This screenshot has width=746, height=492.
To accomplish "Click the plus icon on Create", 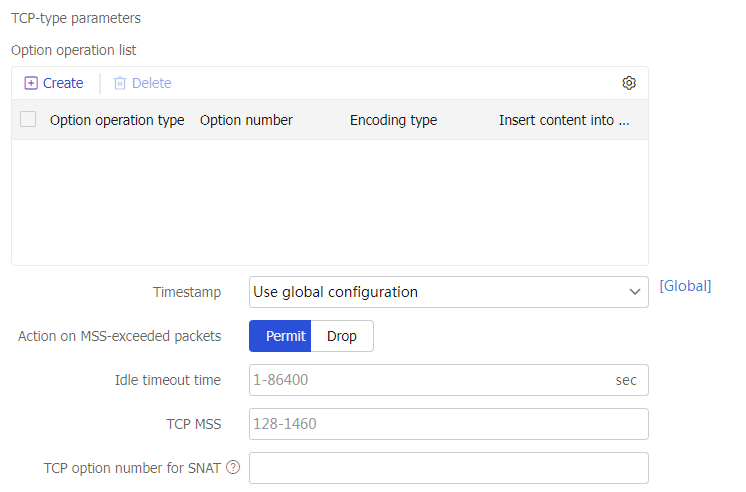I will (x=31, y=84).
